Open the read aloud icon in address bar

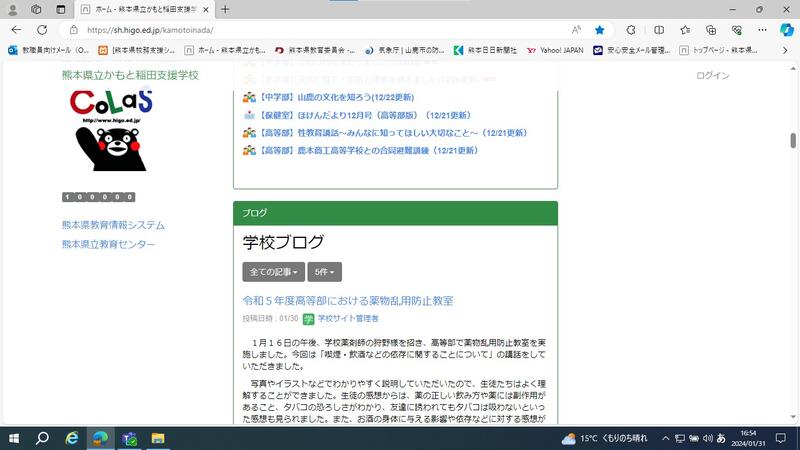pyautogui.click(x=577, y=30)
